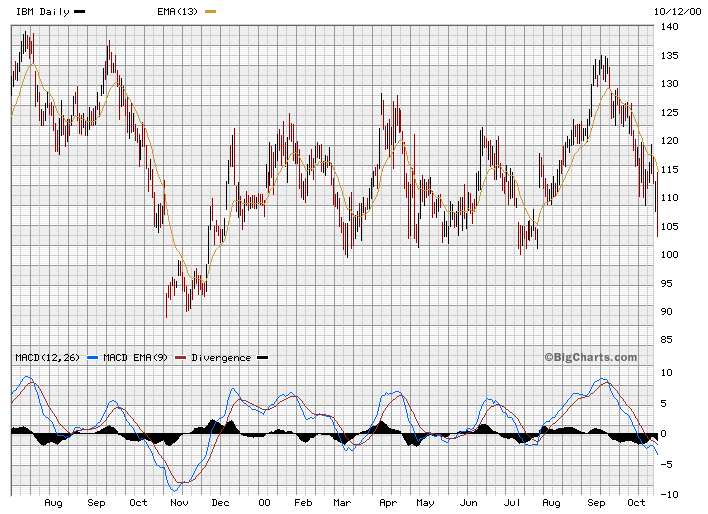The width and height of the screenshot is (708, 514).
Task: Click the 00 year marker on the time axis
Action: click(264, 504)
